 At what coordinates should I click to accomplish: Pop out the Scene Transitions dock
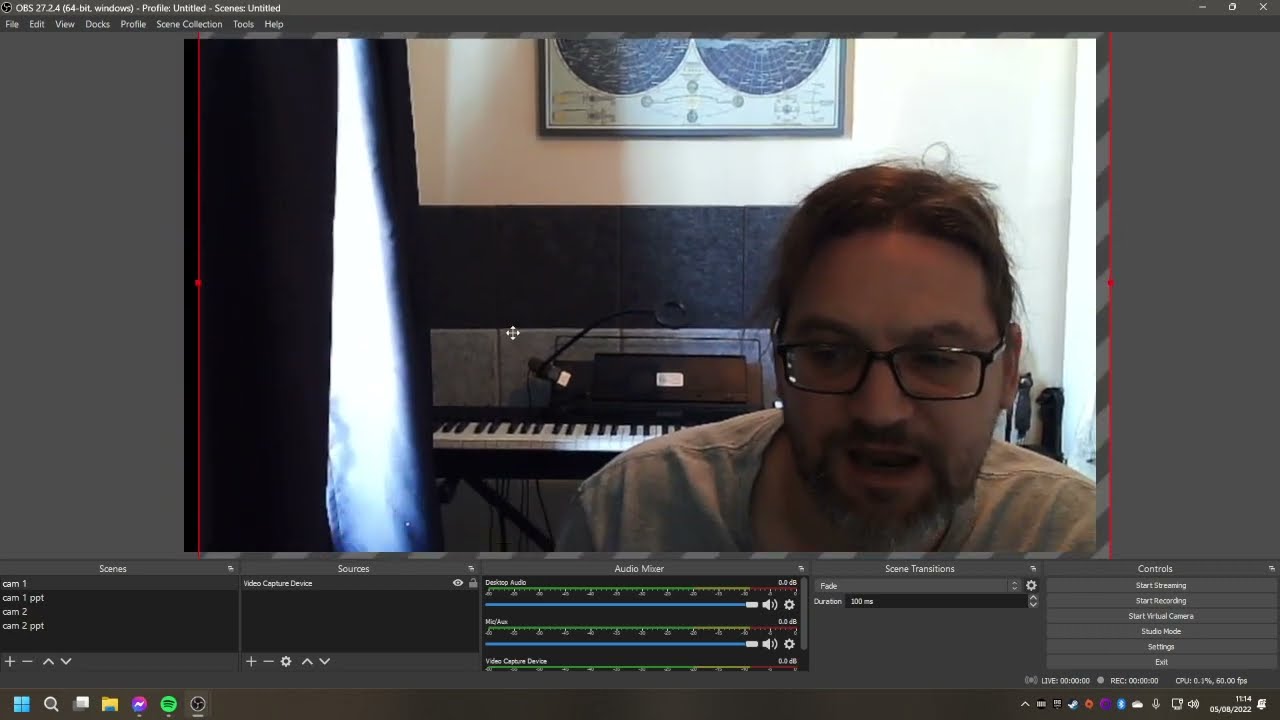tap(1033, 569)
